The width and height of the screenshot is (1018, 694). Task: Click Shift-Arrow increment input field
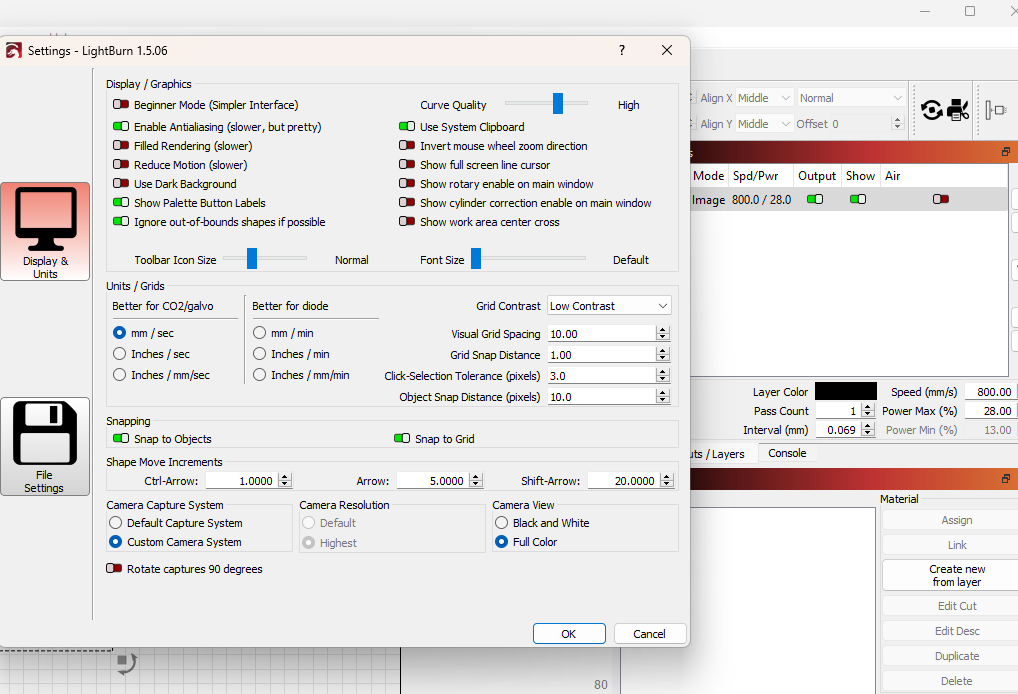click(625, 480)
